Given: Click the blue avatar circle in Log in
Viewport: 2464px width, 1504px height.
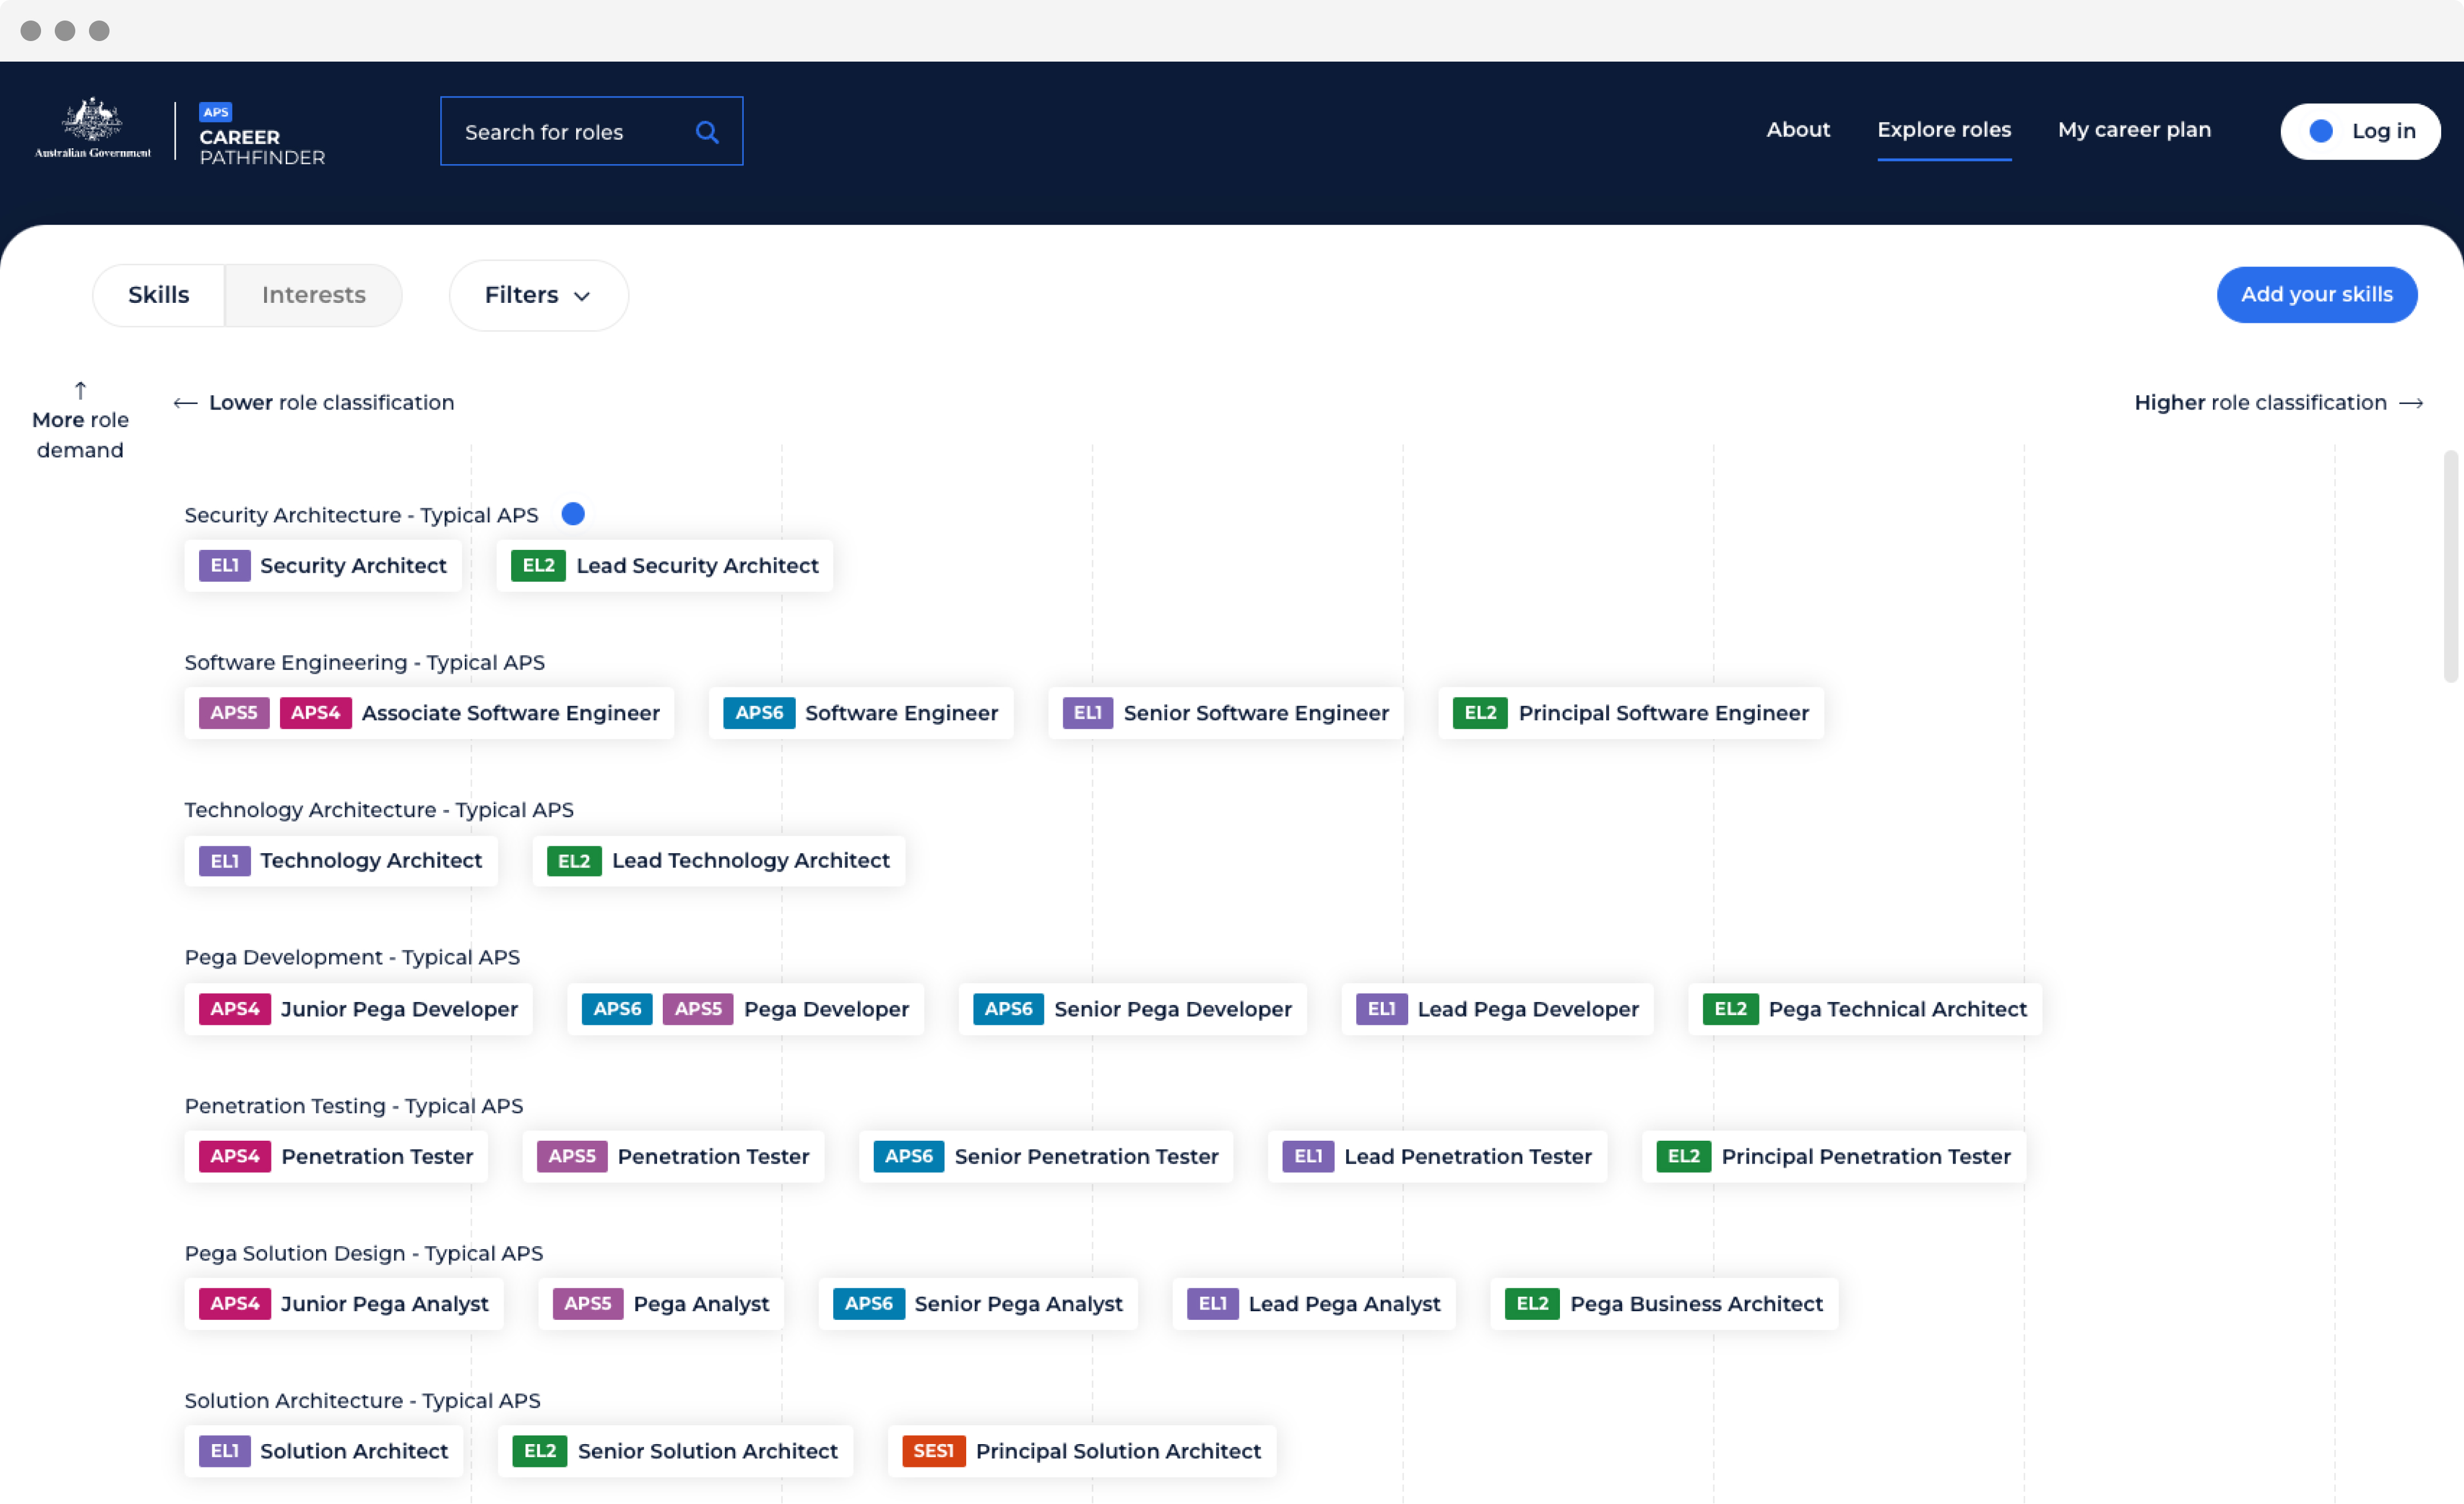Looking at the screenshot, I should [2321, 131].
